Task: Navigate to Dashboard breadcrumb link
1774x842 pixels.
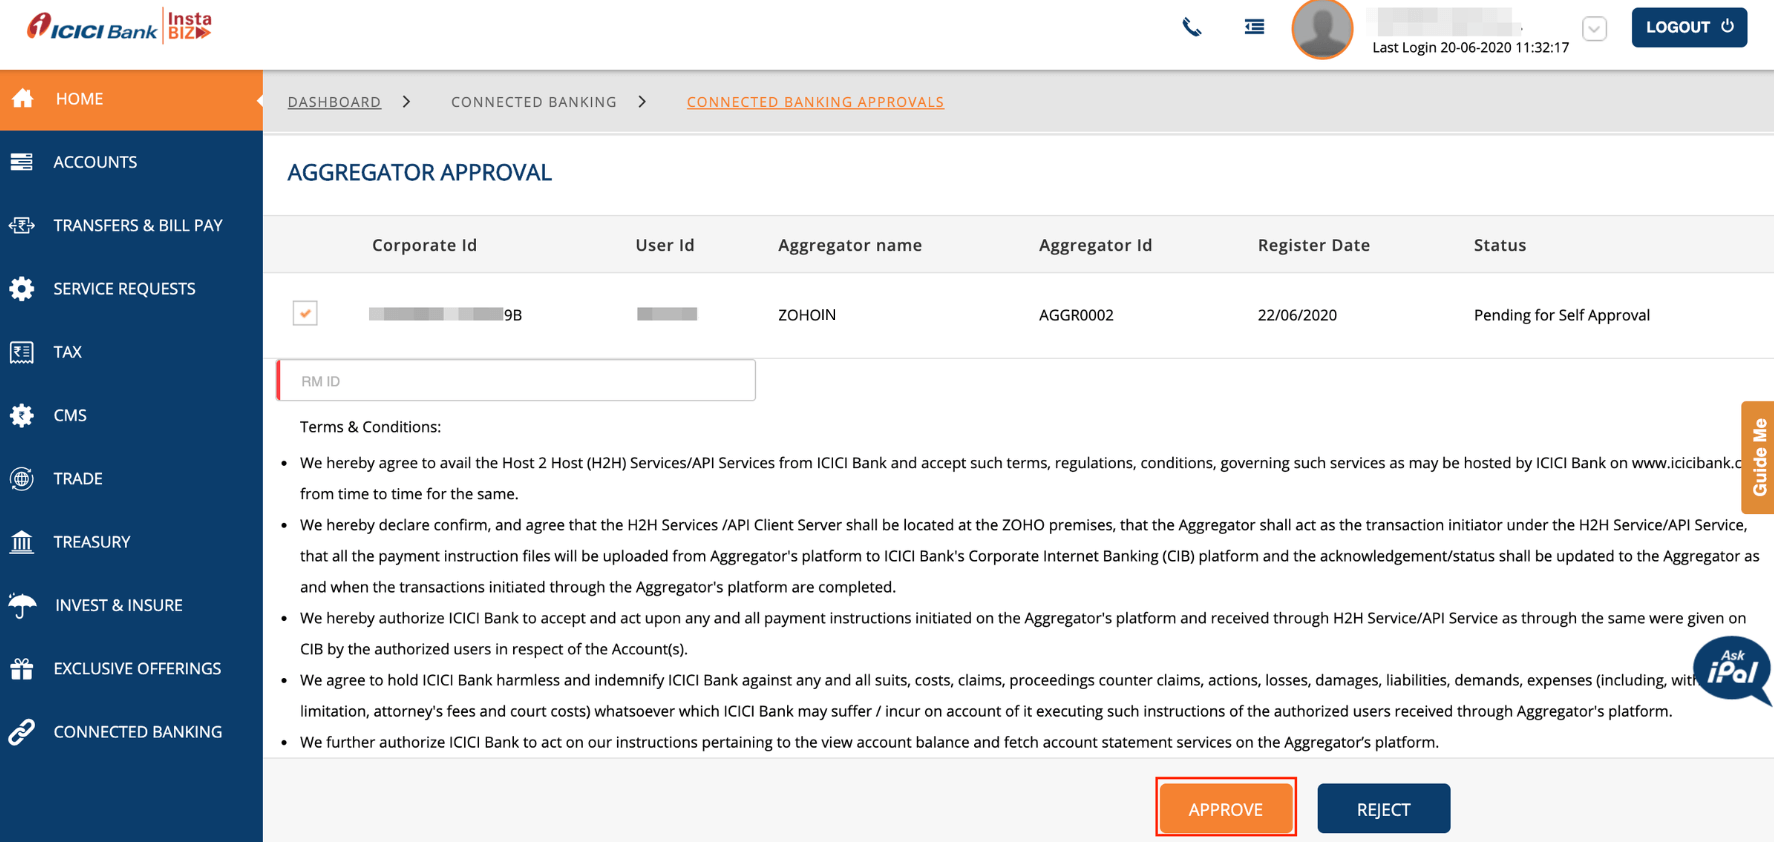Action: pos(334,102)
